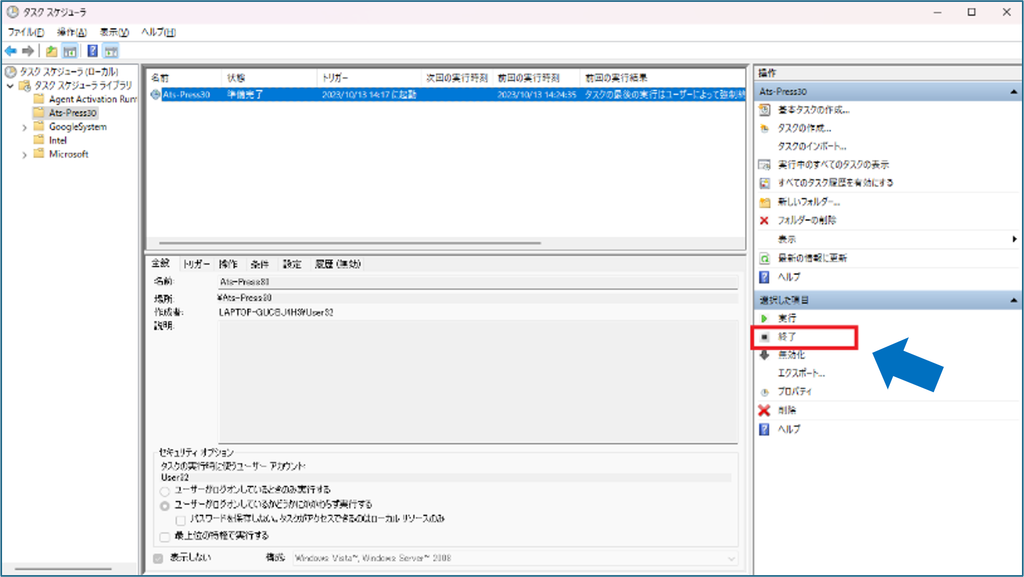Switch to the トリガー tab
1024x577 pixels.
[x=196, y=264]
